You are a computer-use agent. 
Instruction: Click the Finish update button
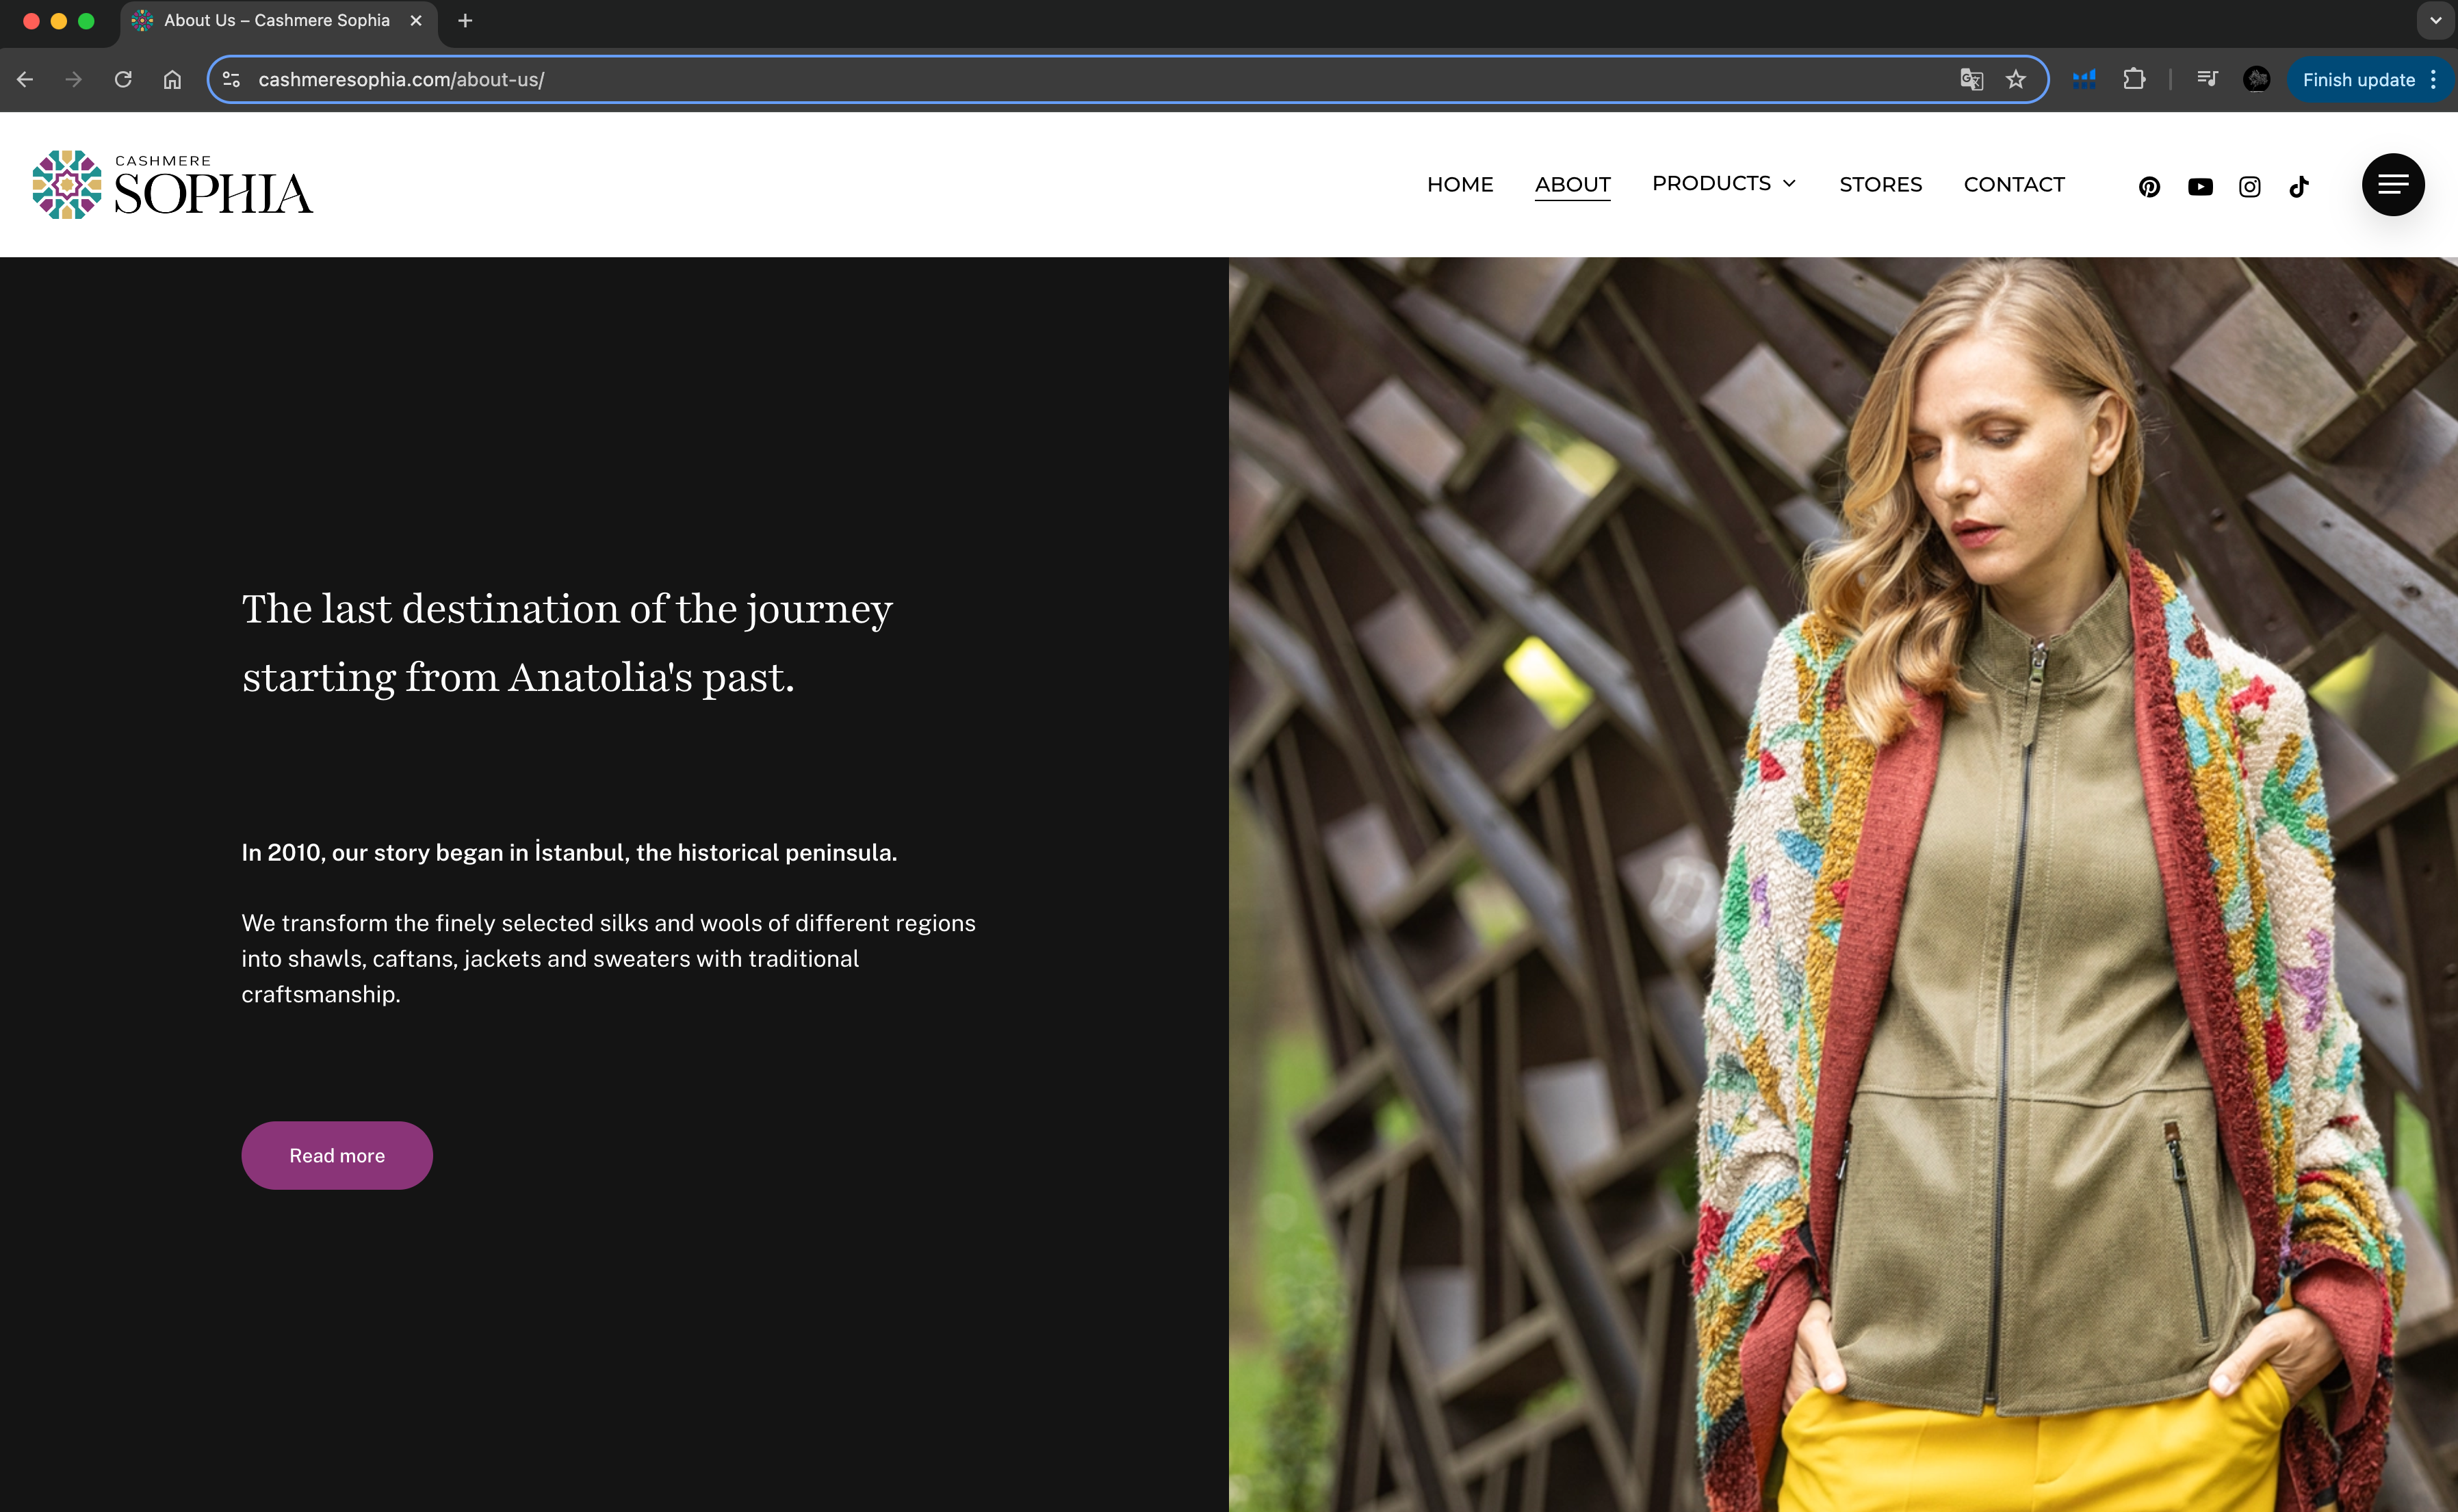pos(2358,79)
